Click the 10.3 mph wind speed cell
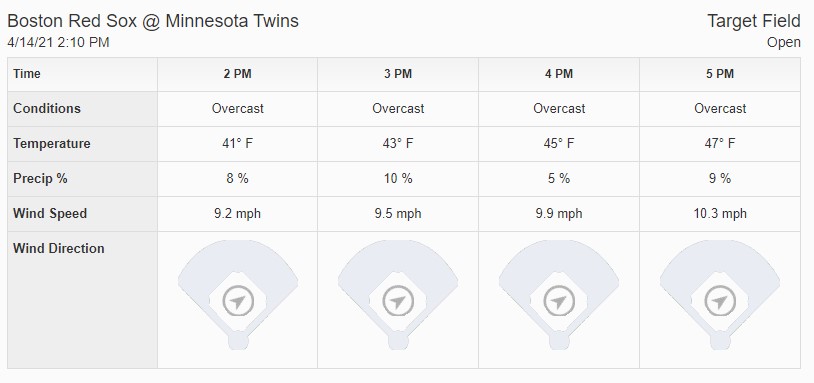The image size is (814, 383). (x=720, y=213)
